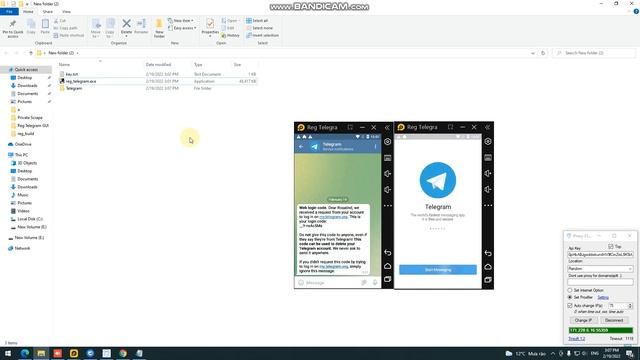The width and height of the screenshot is (640, 360).
Task: Select Downloads under Quick access
Action: (27, 86)
